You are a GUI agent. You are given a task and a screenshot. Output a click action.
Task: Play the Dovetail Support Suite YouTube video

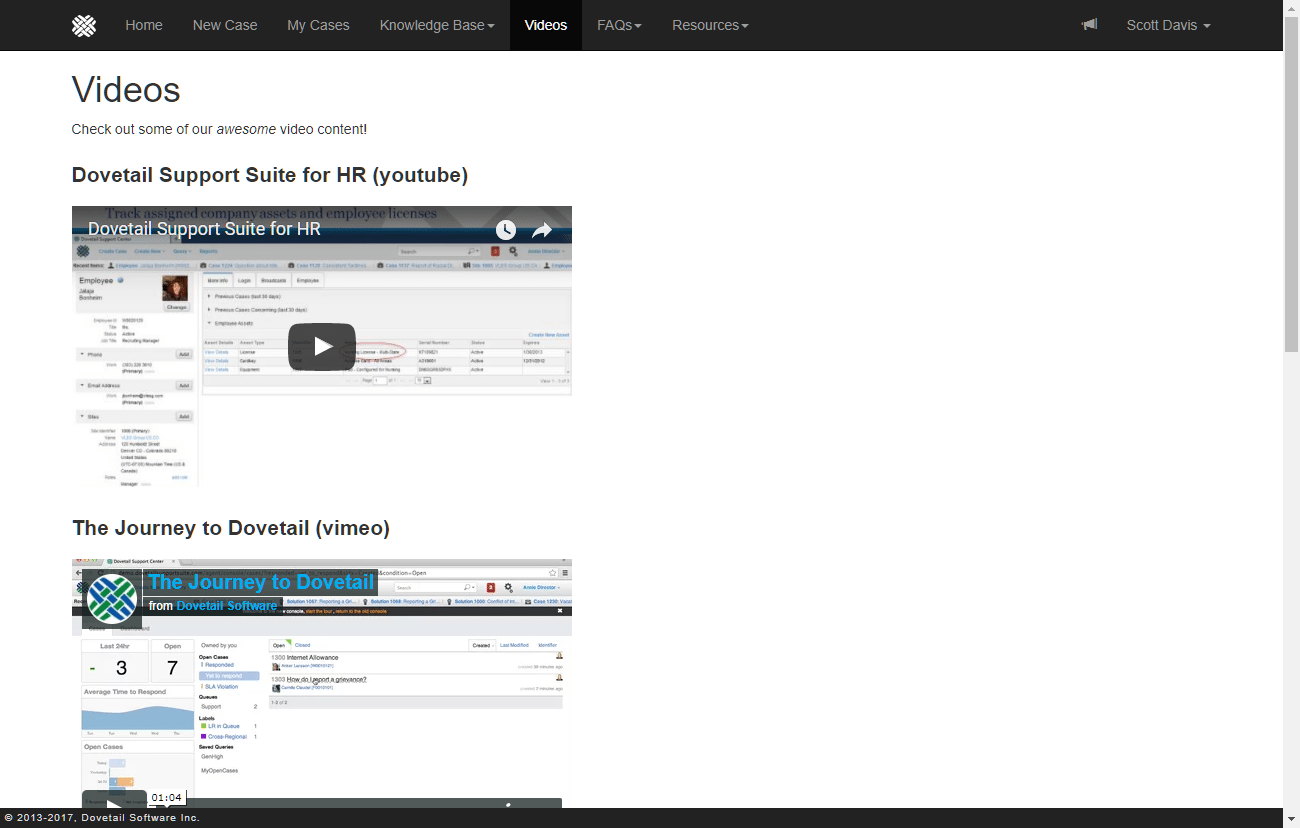point(322,347)
